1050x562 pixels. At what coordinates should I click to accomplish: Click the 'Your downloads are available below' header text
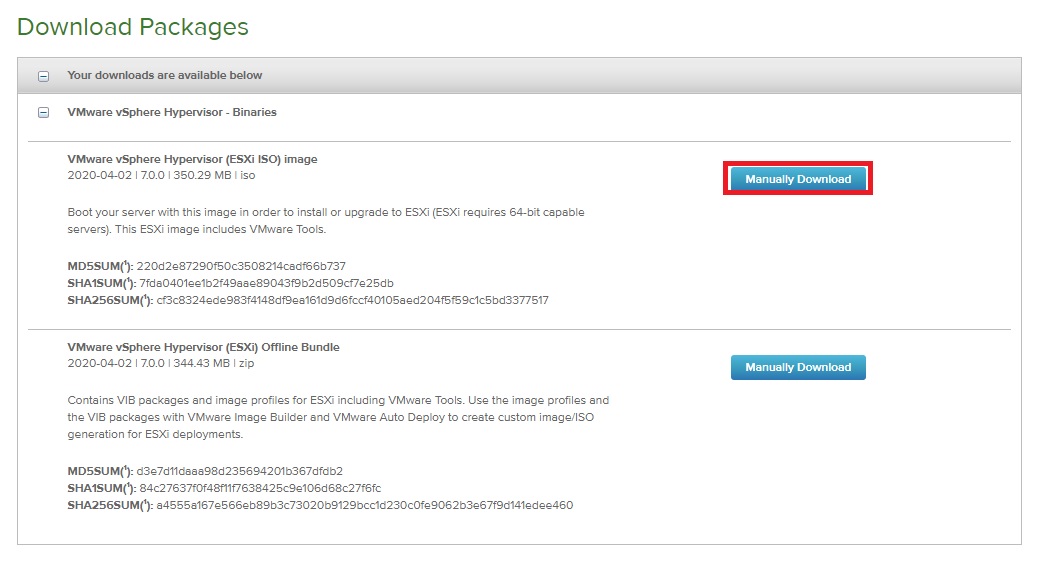[165, 75]
